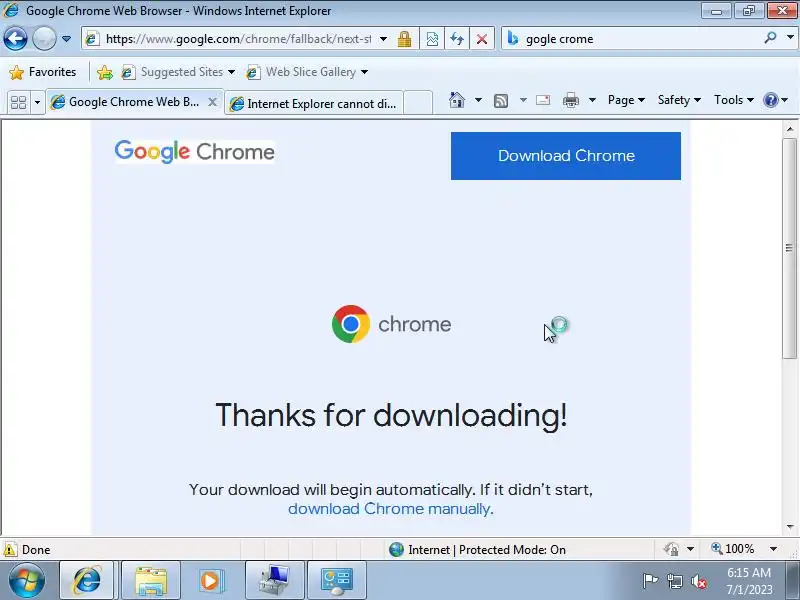Image resolution: width=800 pixels, height=600 pixels.
Task: Open the Suggested Sites dropdown
Action: [x=178, y=72]
